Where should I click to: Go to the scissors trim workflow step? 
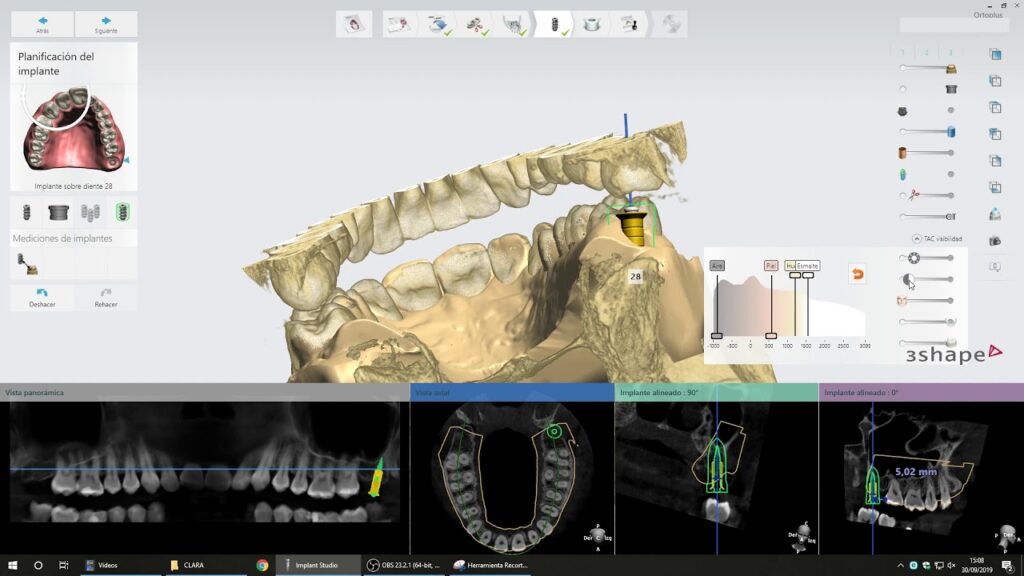(x=476, y=24)
